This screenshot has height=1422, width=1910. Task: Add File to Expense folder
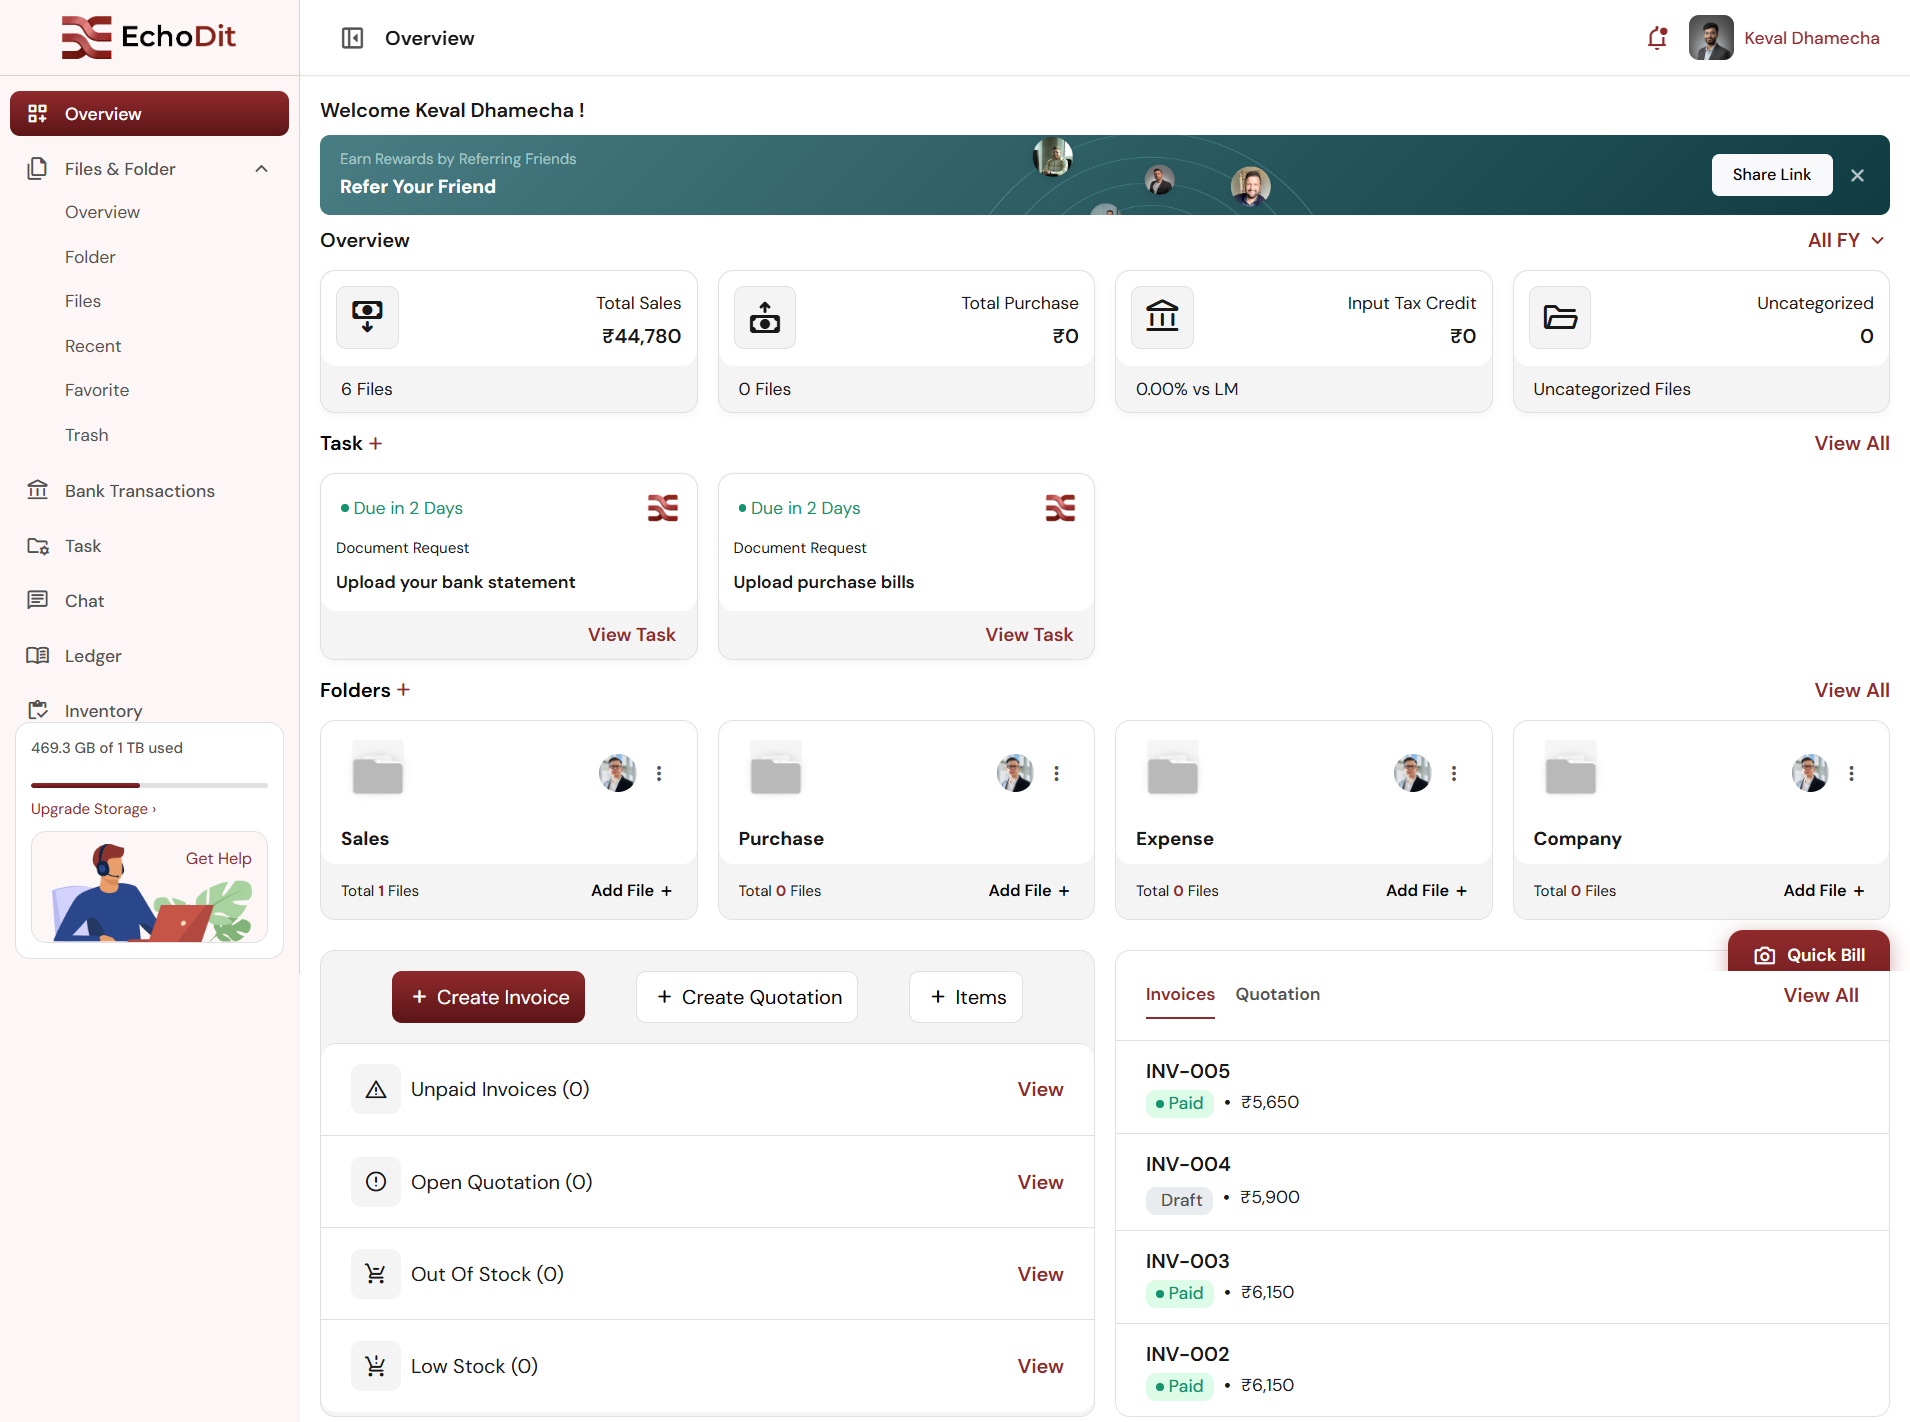coord(1426,890)
